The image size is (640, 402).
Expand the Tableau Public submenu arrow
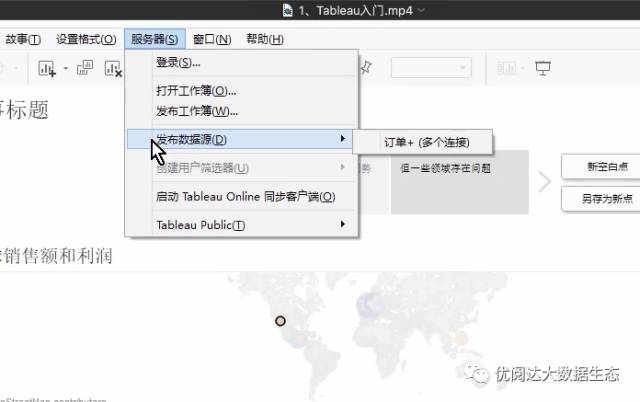(343, 224)
